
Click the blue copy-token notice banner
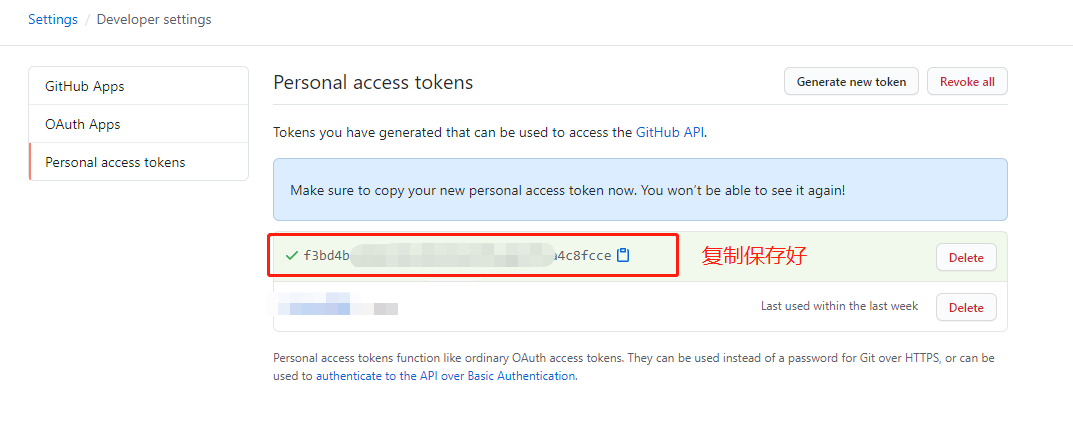[x=640, y=189]
